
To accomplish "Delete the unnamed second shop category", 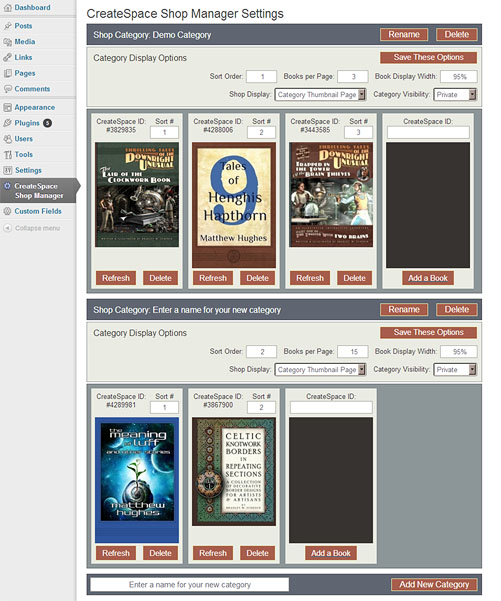I will 457,310.
